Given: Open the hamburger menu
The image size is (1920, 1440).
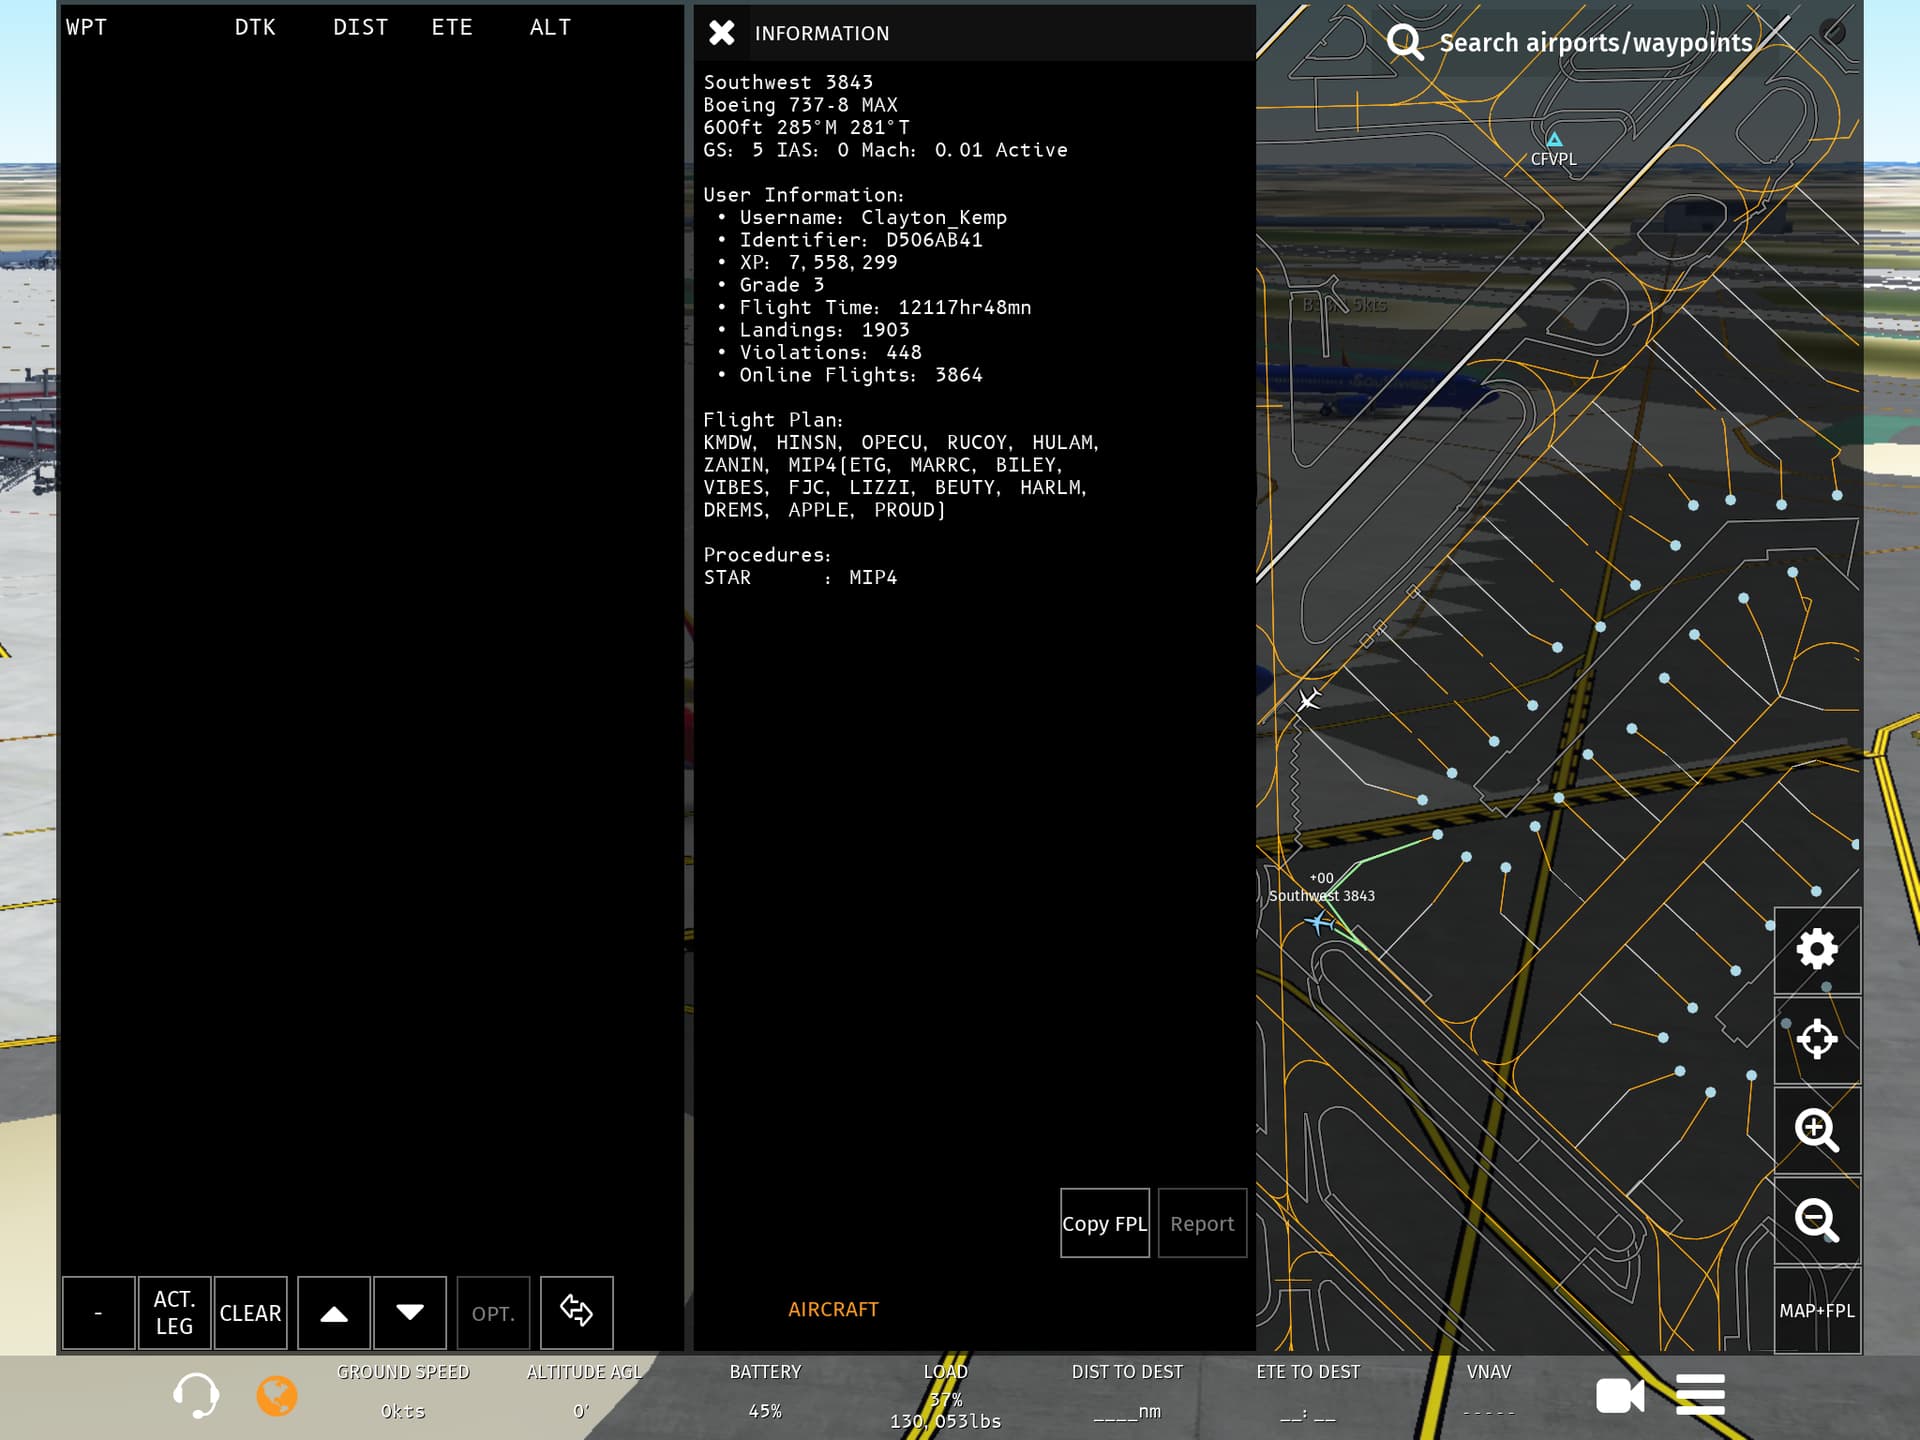Looking at the screenshot, I should click(x=1700, y=1395).
